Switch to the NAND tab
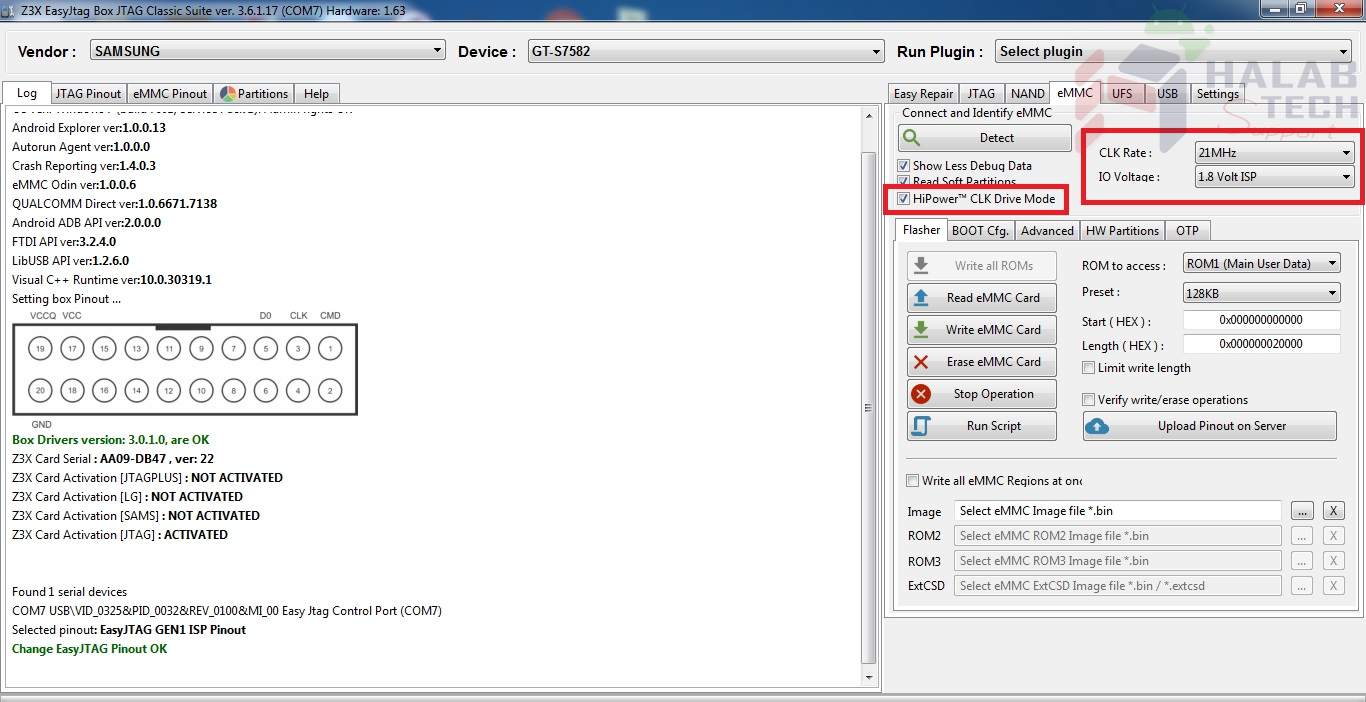Viewport: 1366px width, 702px height. (x=1027, y=94)
